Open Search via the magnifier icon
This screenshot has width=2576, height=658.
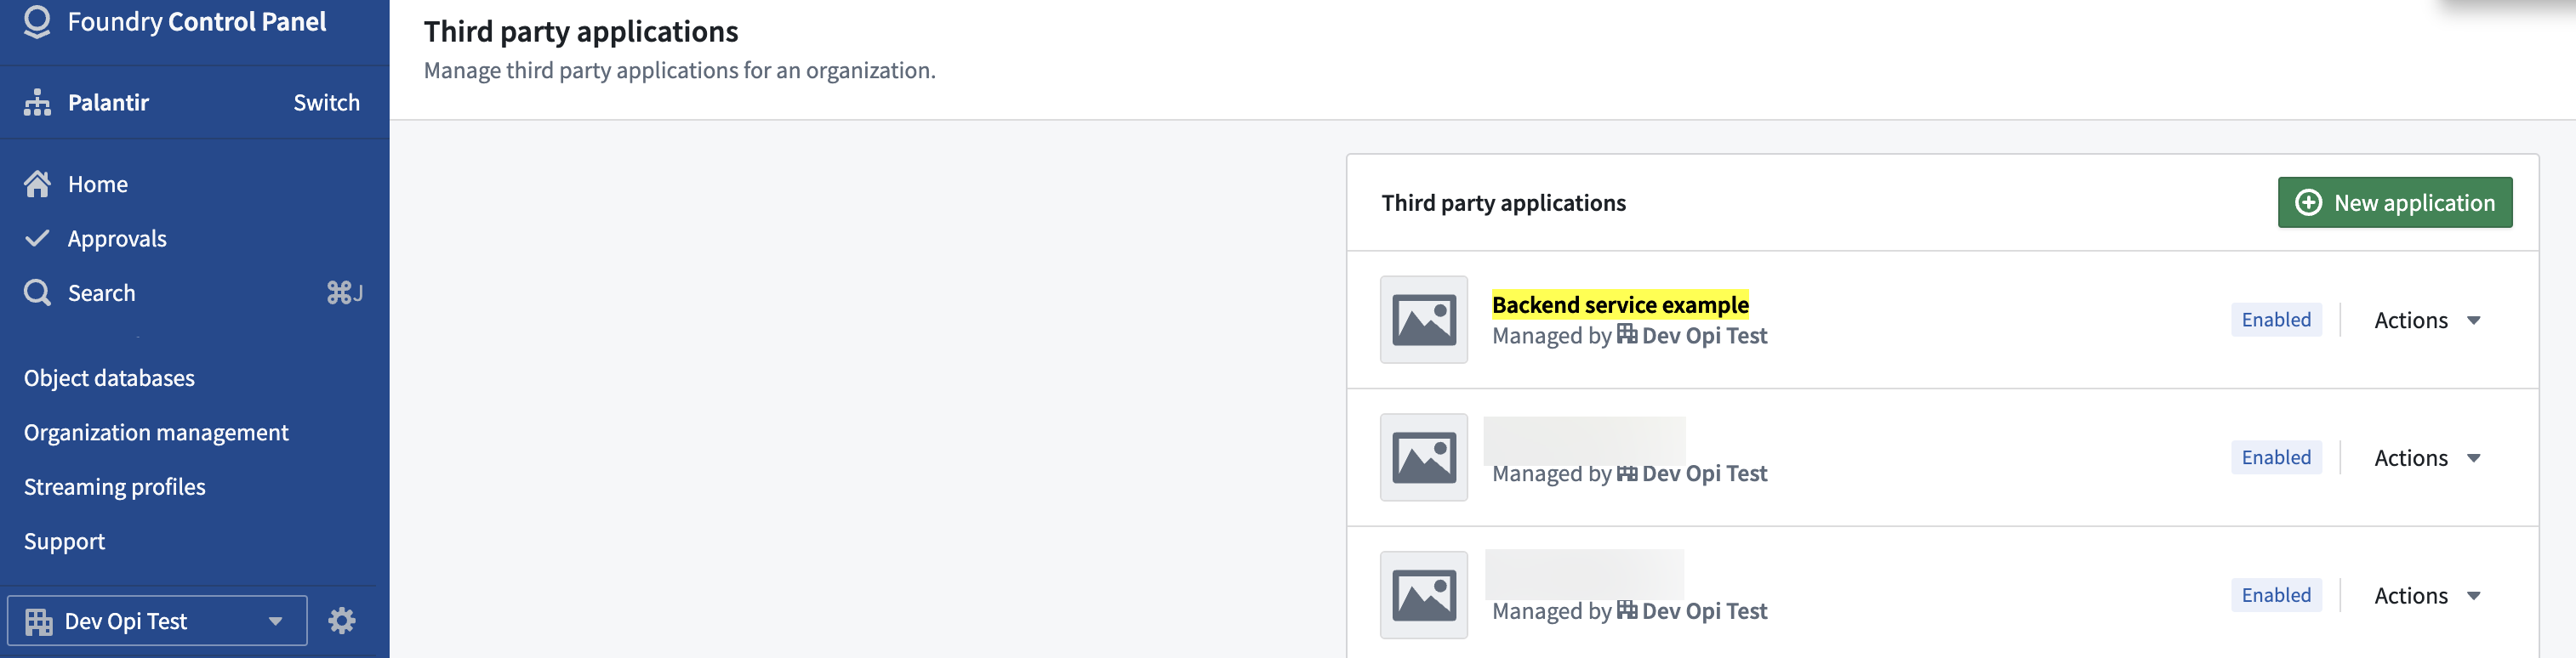tap(37, 292)
